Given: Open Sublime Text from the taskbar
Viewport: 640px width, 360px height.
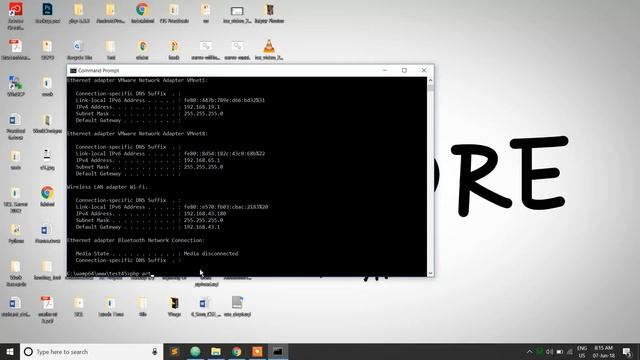Looking at the screenshot, I should tap(174, 351).
